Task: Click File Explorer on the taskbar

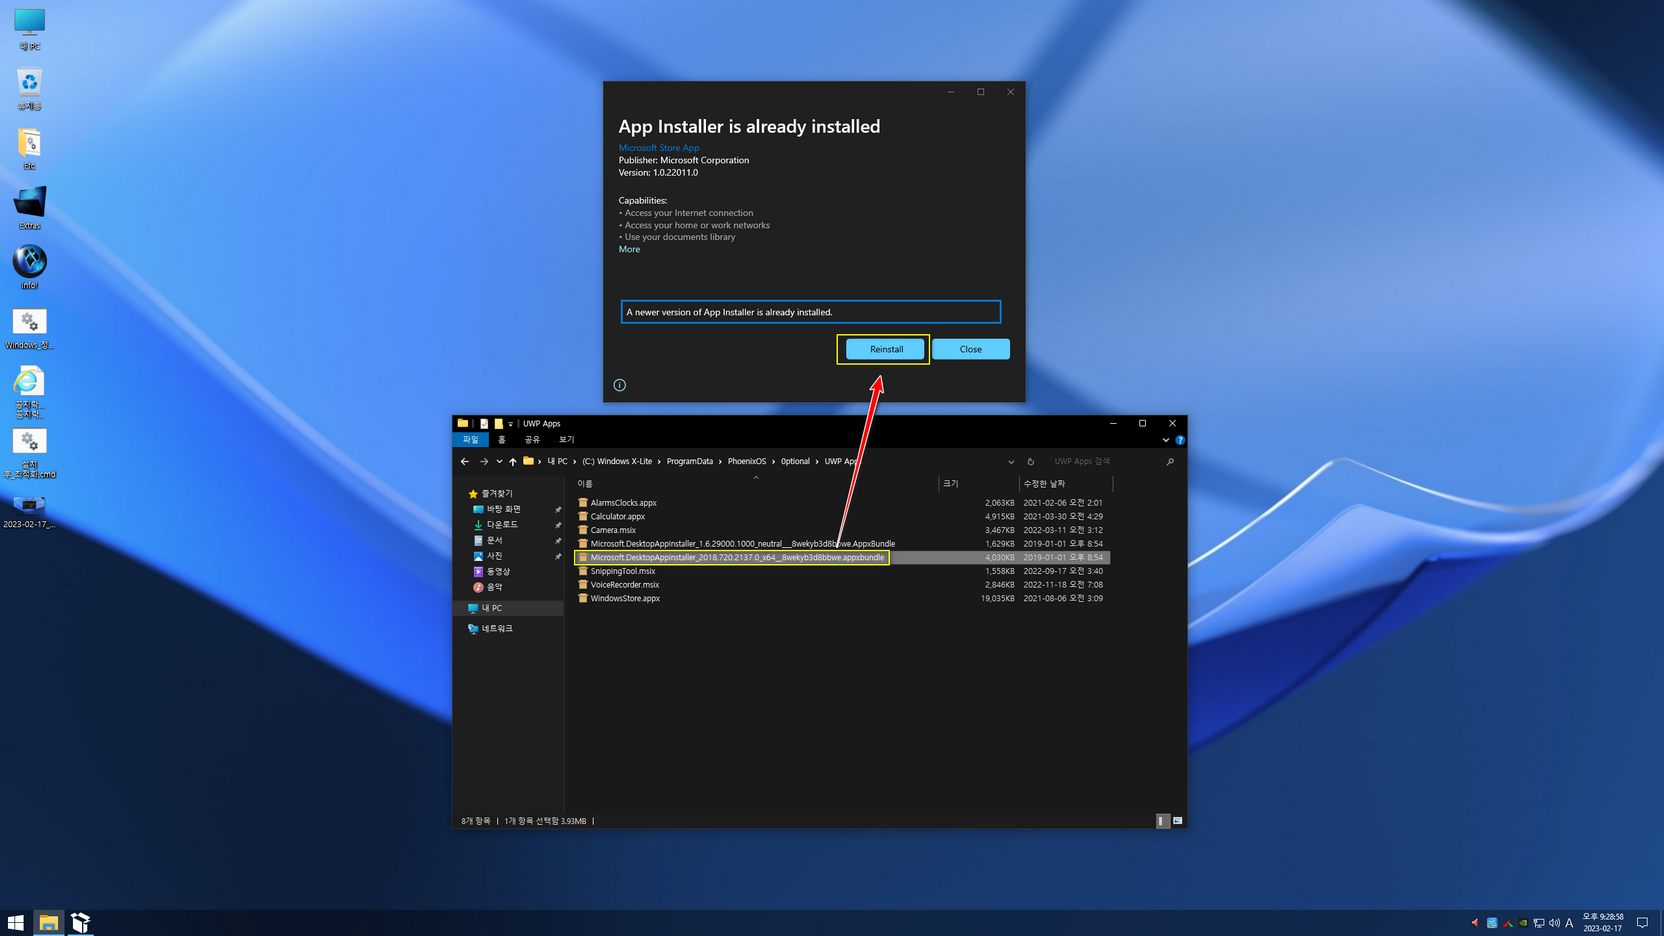Action: pos(48,923)
